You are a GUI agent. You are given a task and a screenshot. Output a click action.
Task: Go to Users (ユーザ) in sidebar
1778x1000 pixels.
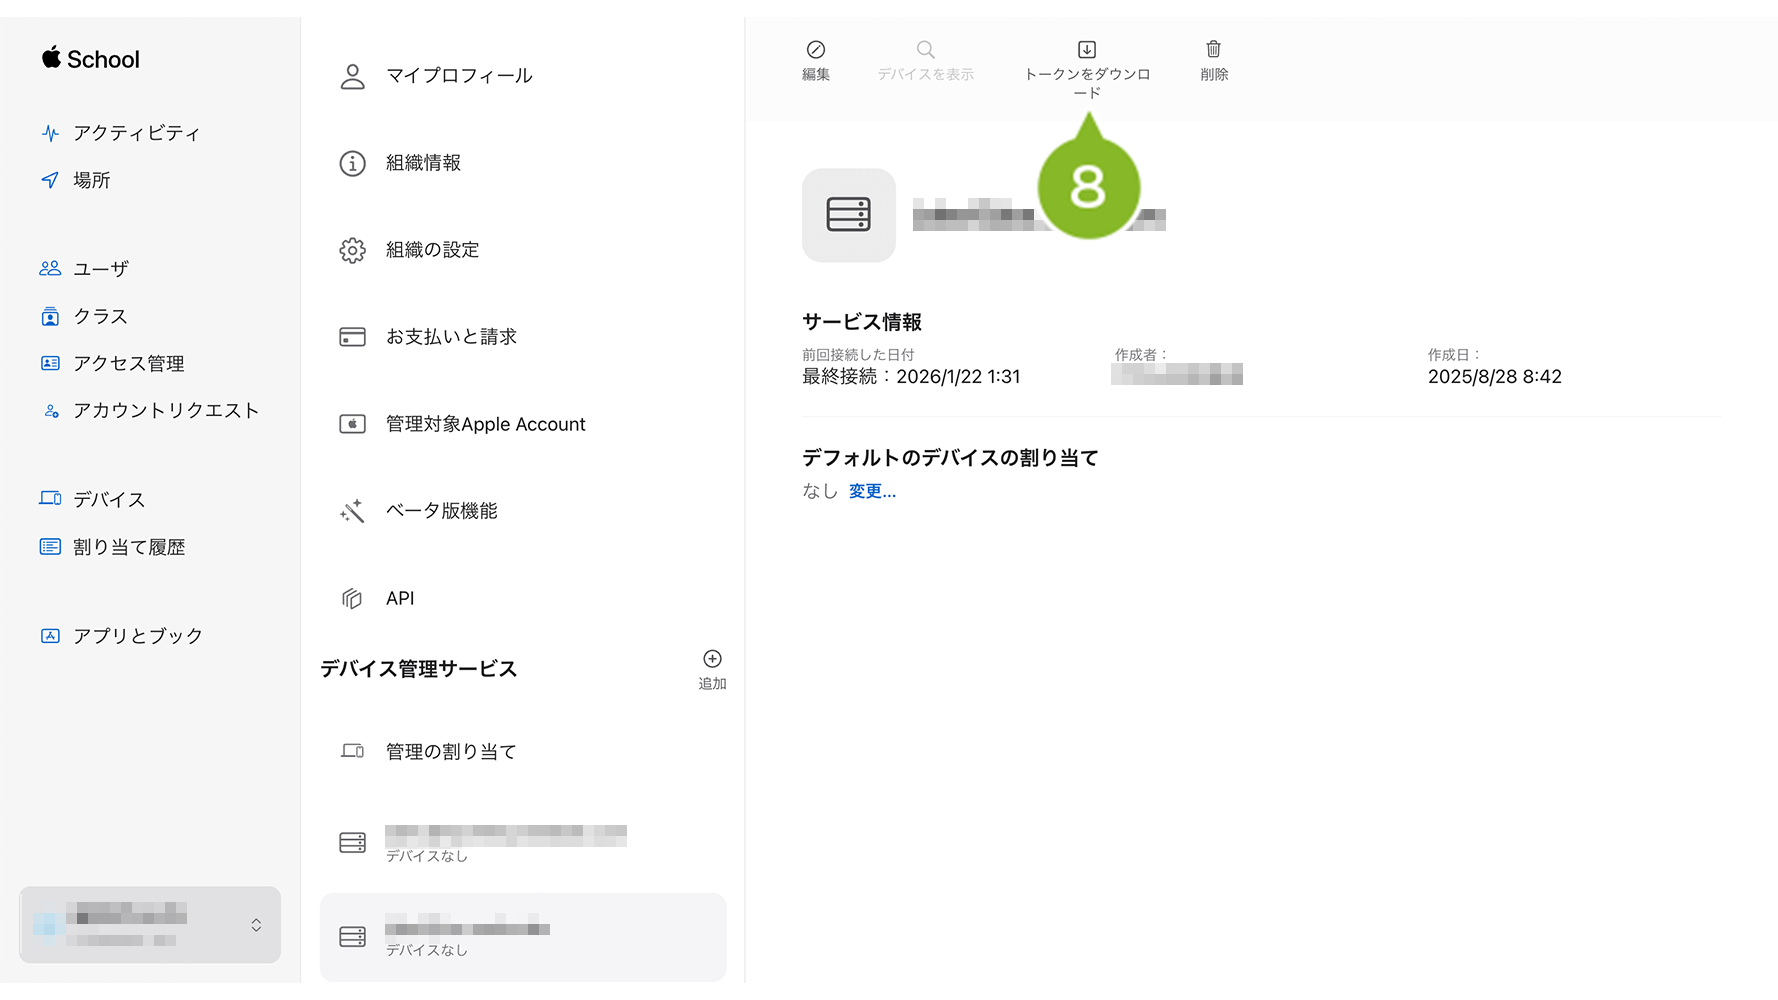tap(100, 269)
